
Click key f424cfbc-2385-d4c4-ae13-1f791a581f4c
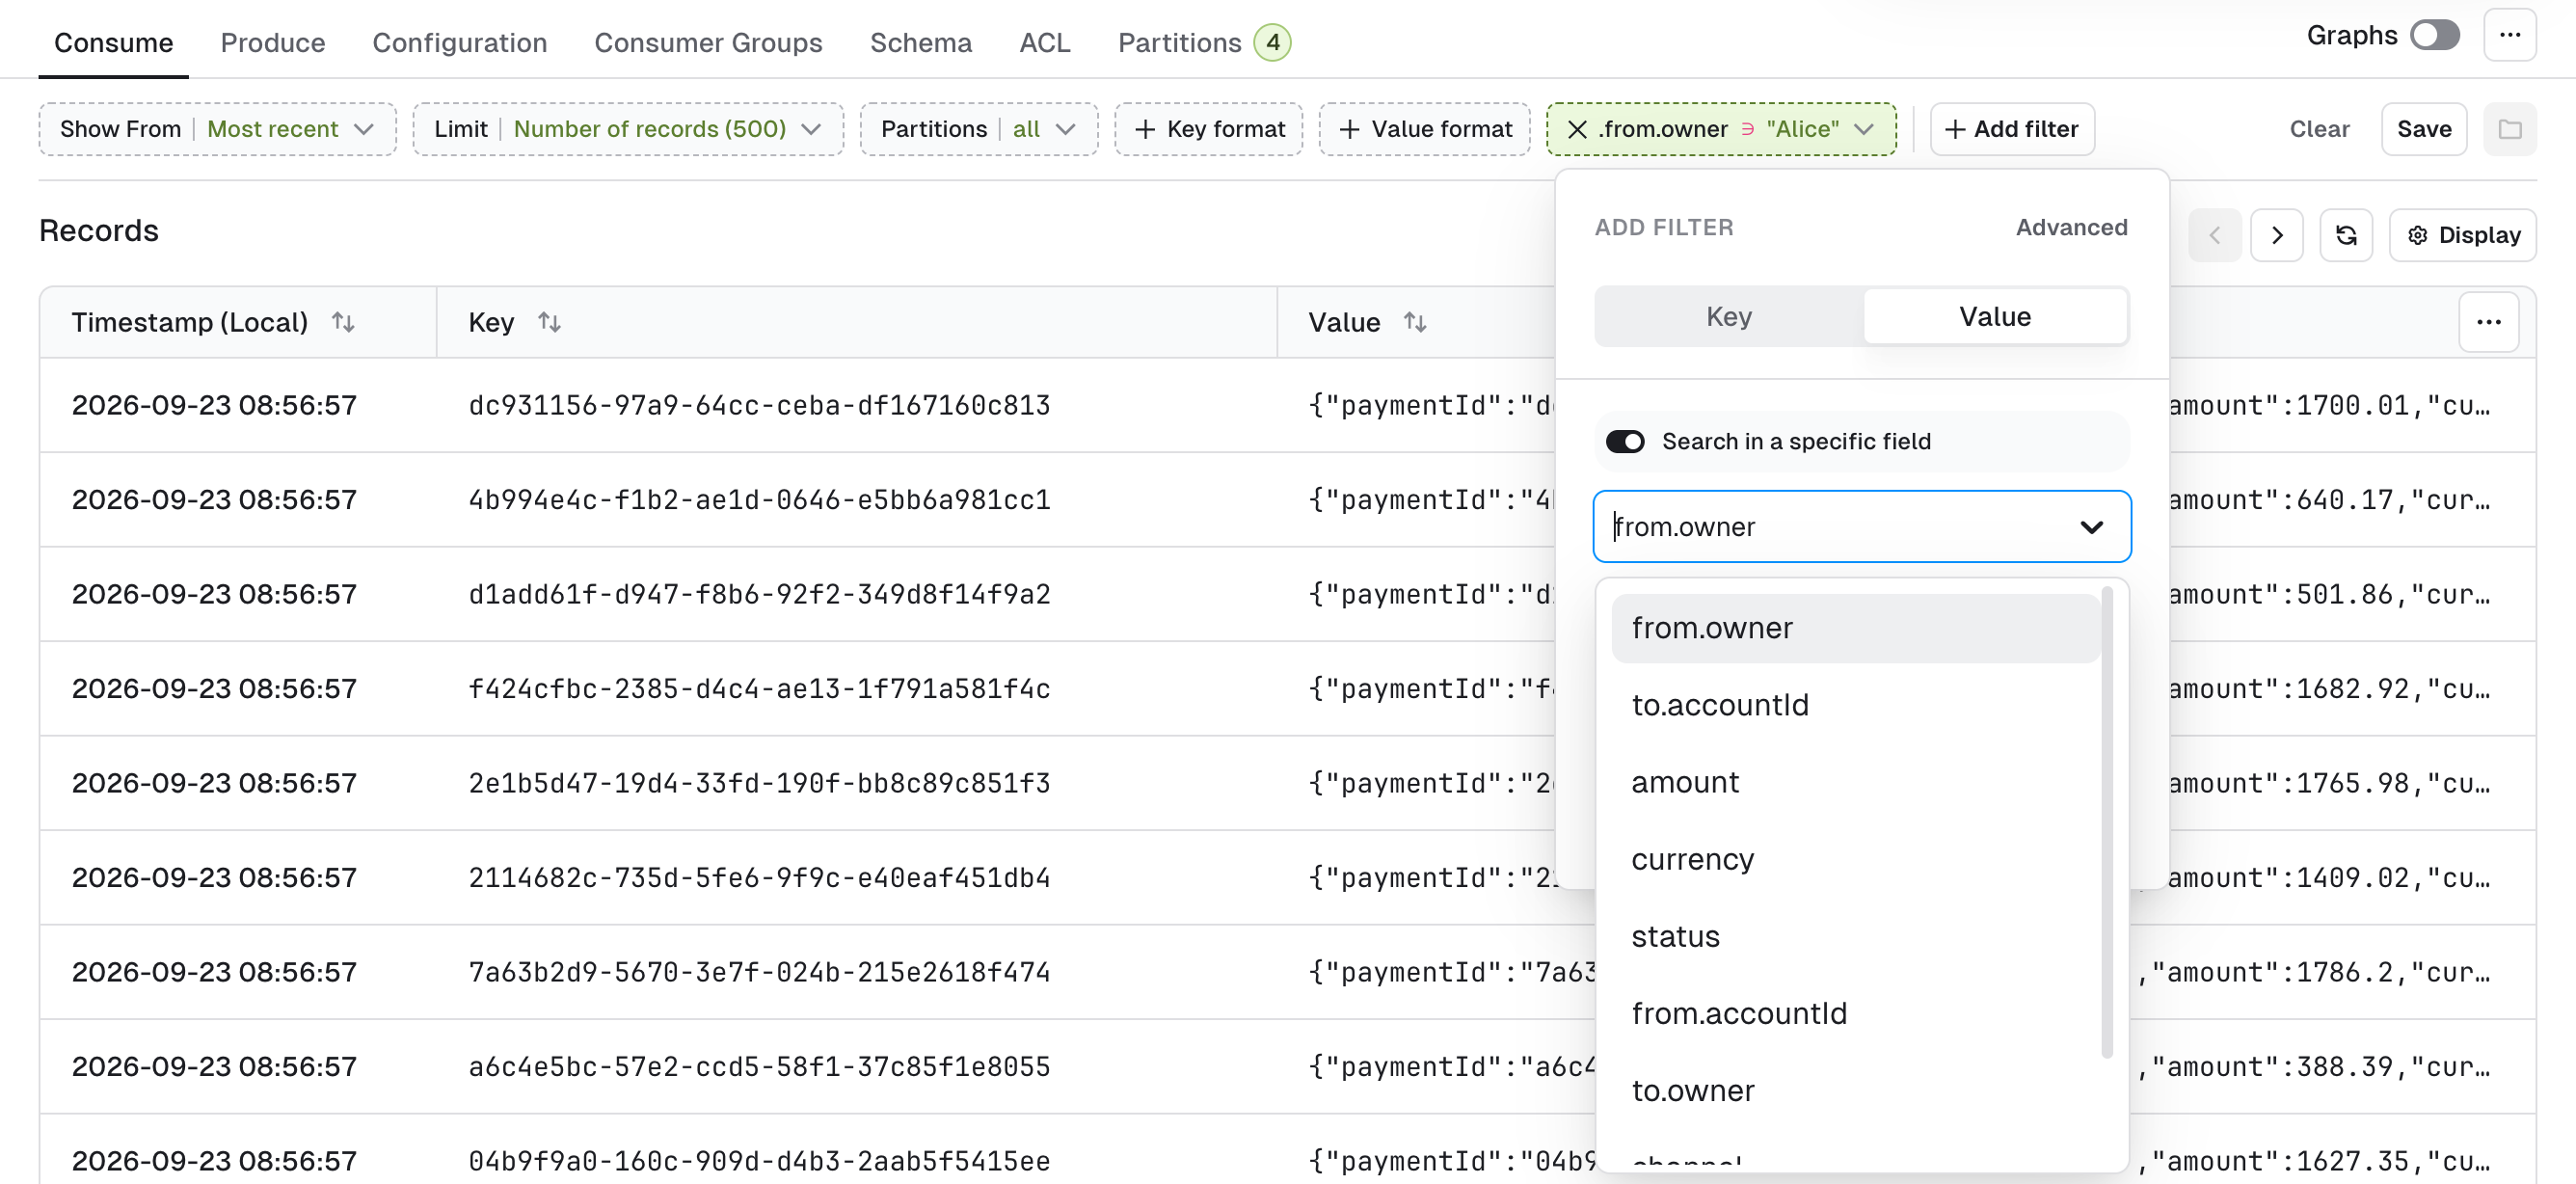point(759,688)
